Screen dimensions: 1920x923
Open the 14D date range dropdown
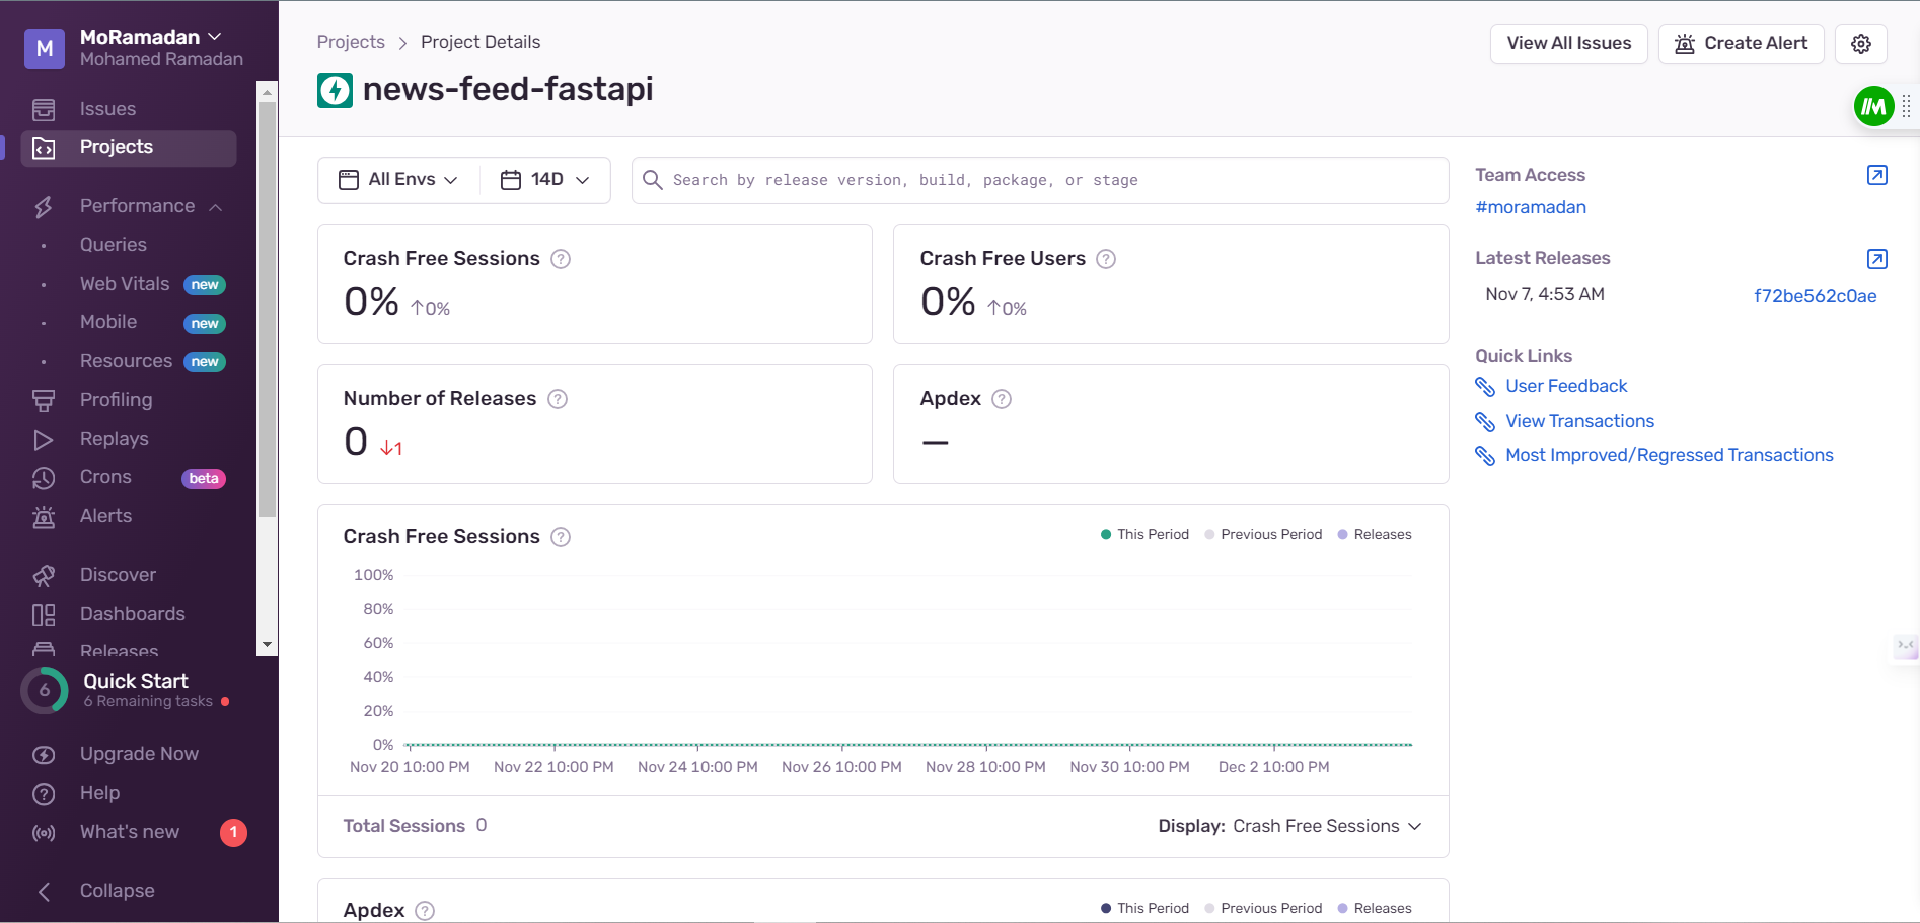point(545,180)
